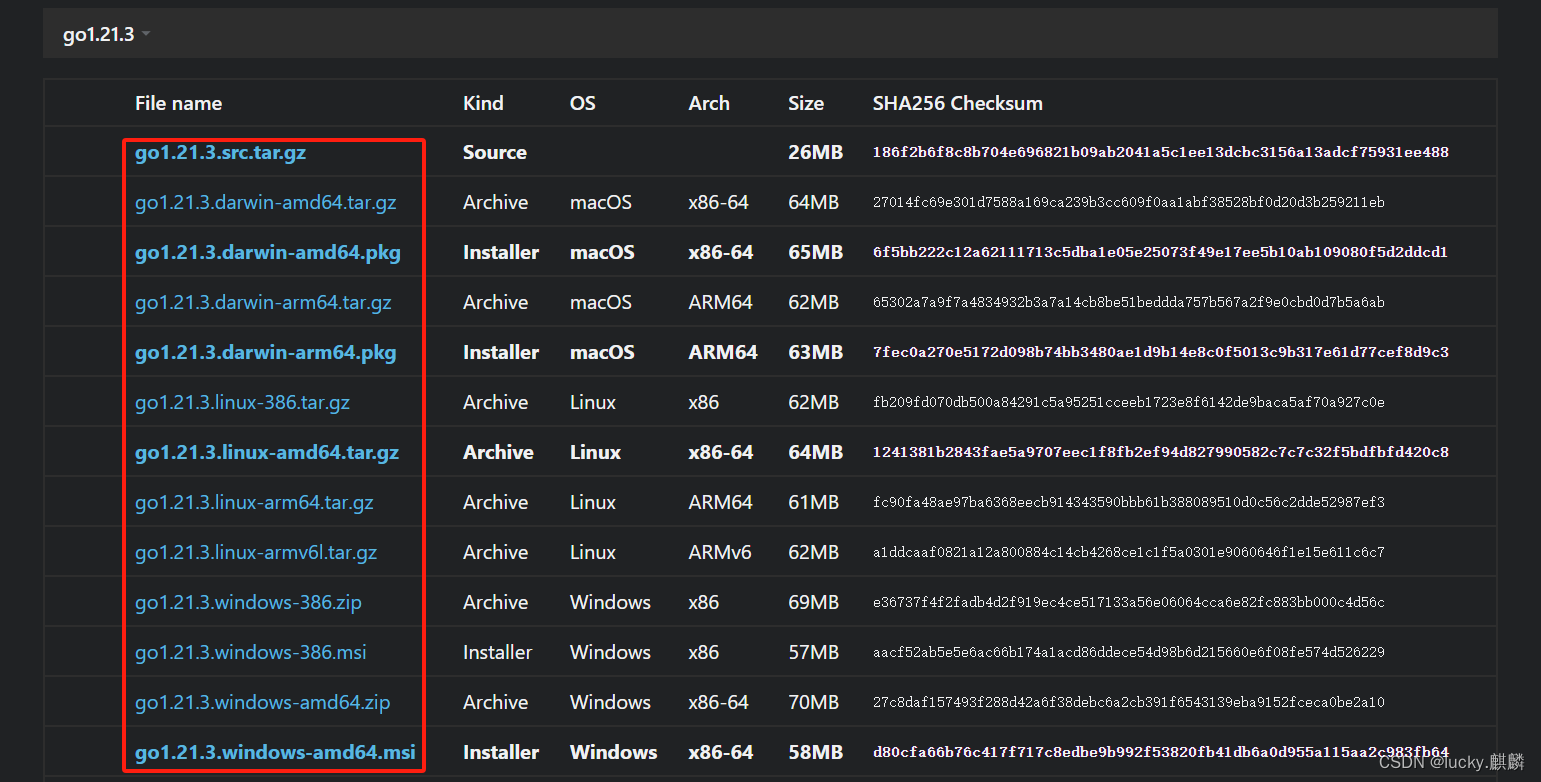Select checksum starting with a1ddcaaf0821

tap(1129, 553)
